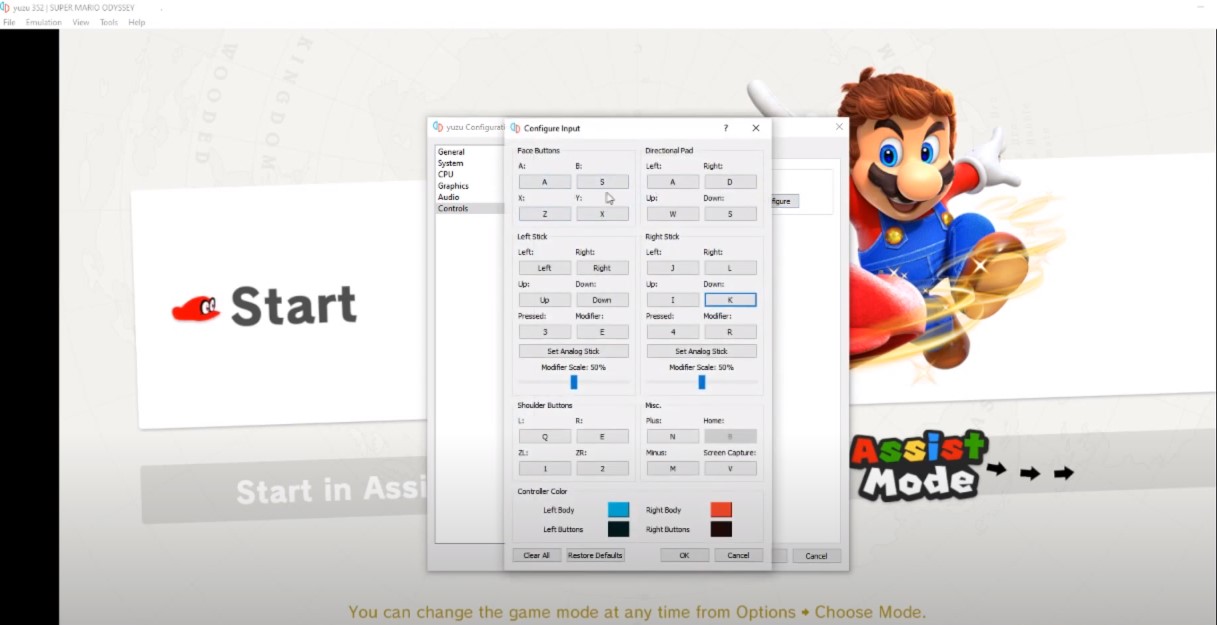
Task: Click the yuzu Configuration title icon
Action: tap(438, 127)
